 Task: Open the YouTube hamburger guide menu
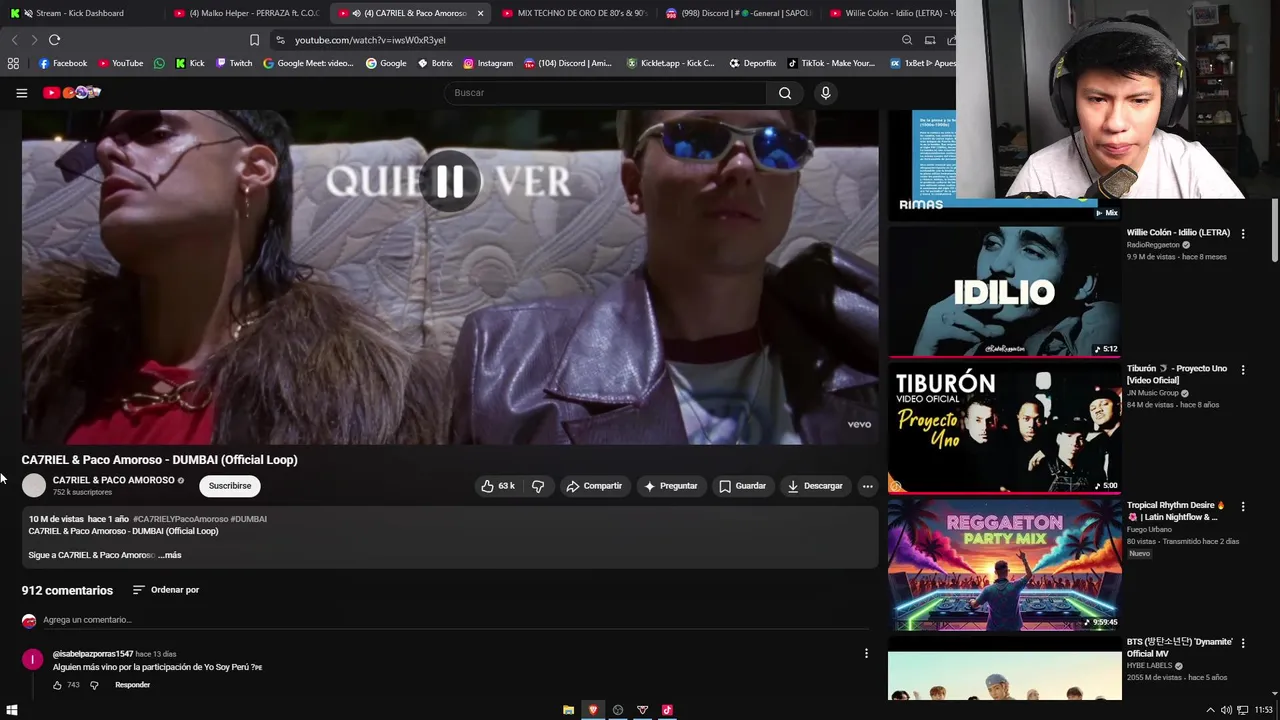[x=21, y=93]
